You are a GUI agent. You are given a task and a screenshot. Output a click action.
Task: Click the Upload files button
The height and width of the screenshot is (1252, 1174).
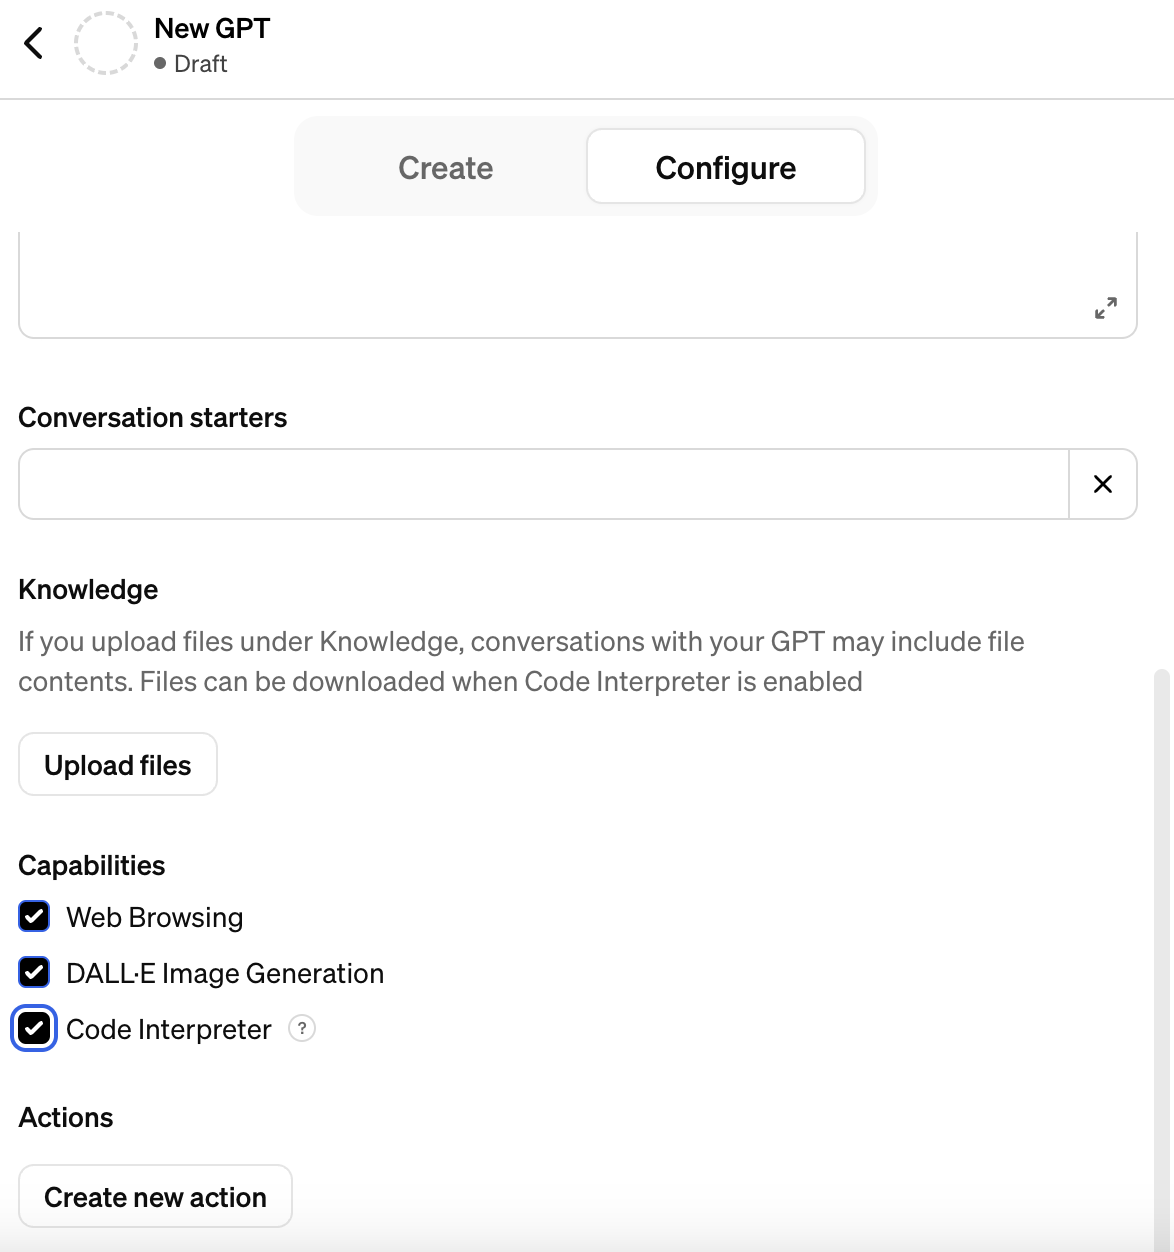(x=118, y=765)
